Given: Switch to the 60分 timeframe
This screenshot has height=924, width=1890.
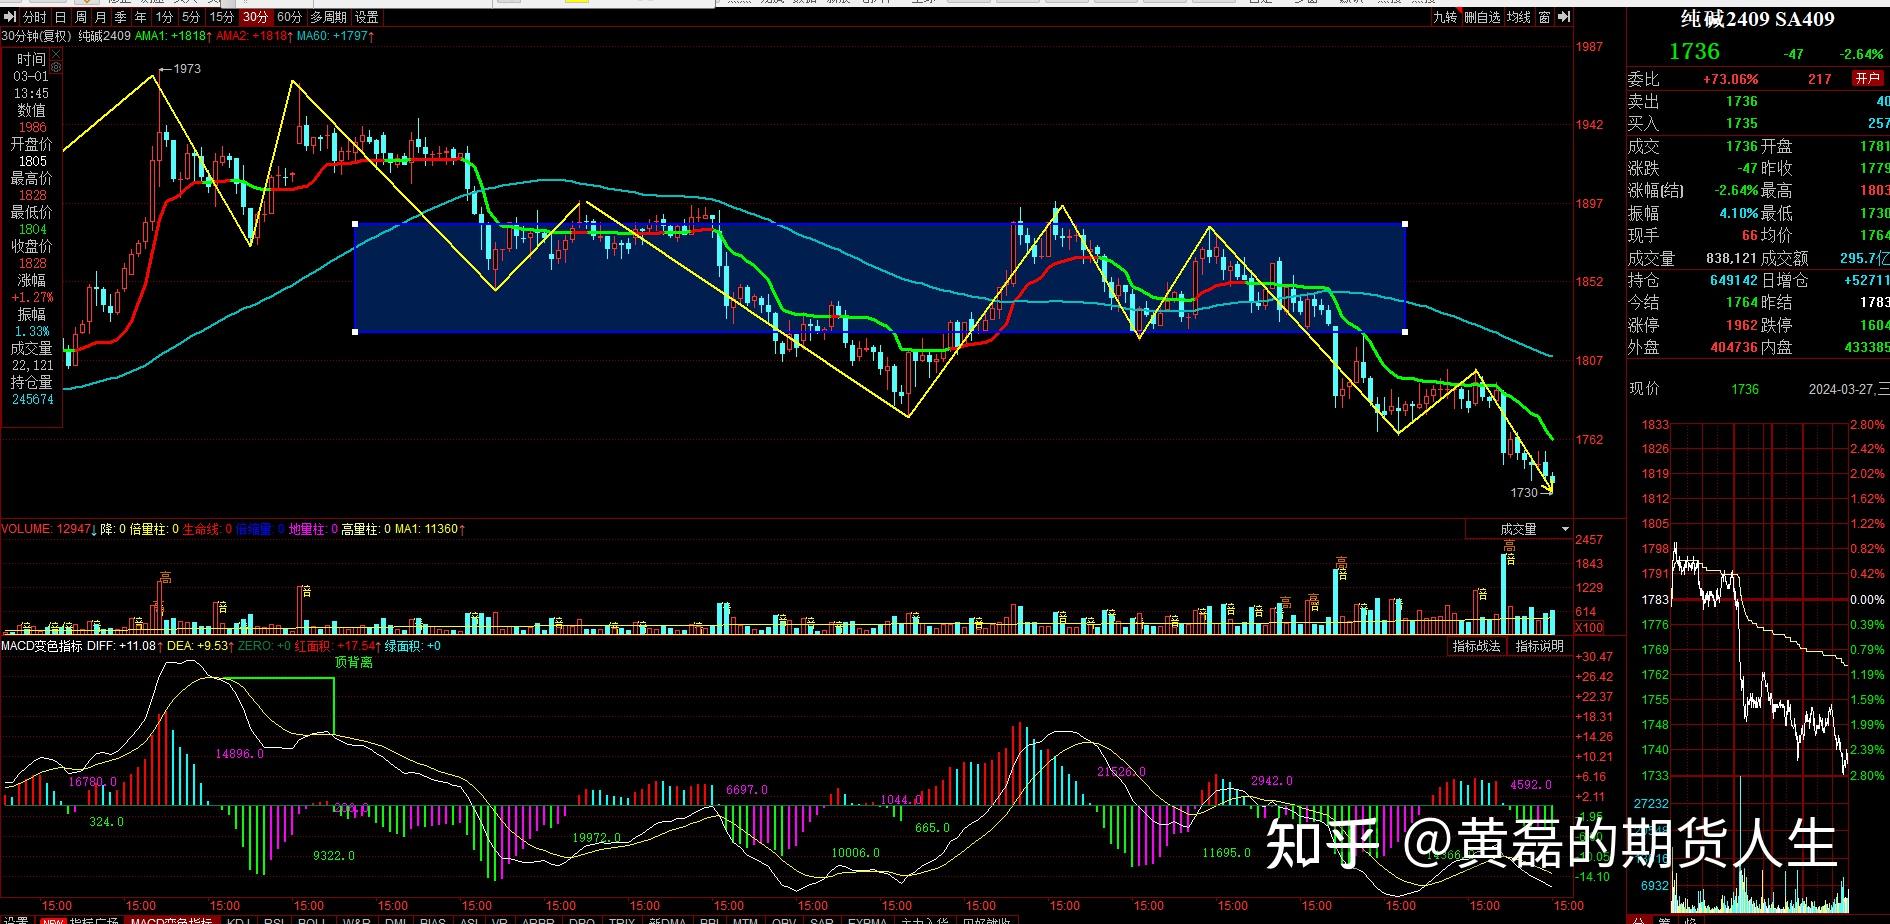Looking at the screenshot, I should 289,17.
